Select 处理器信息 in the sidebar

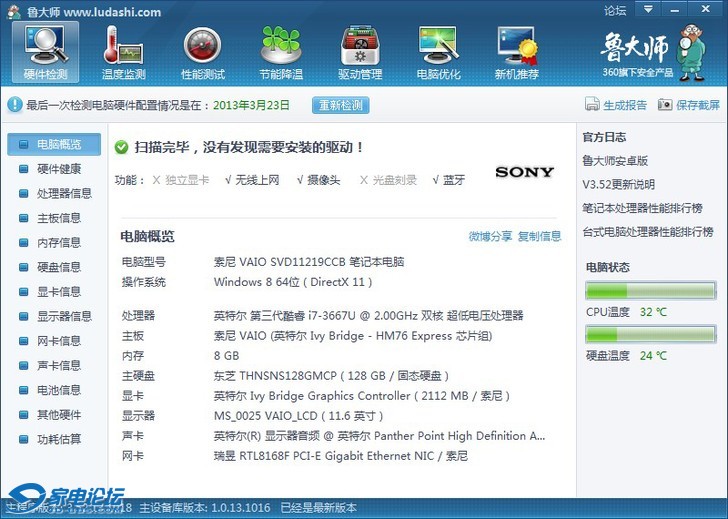pyautogui.click(x=63, y=194)
